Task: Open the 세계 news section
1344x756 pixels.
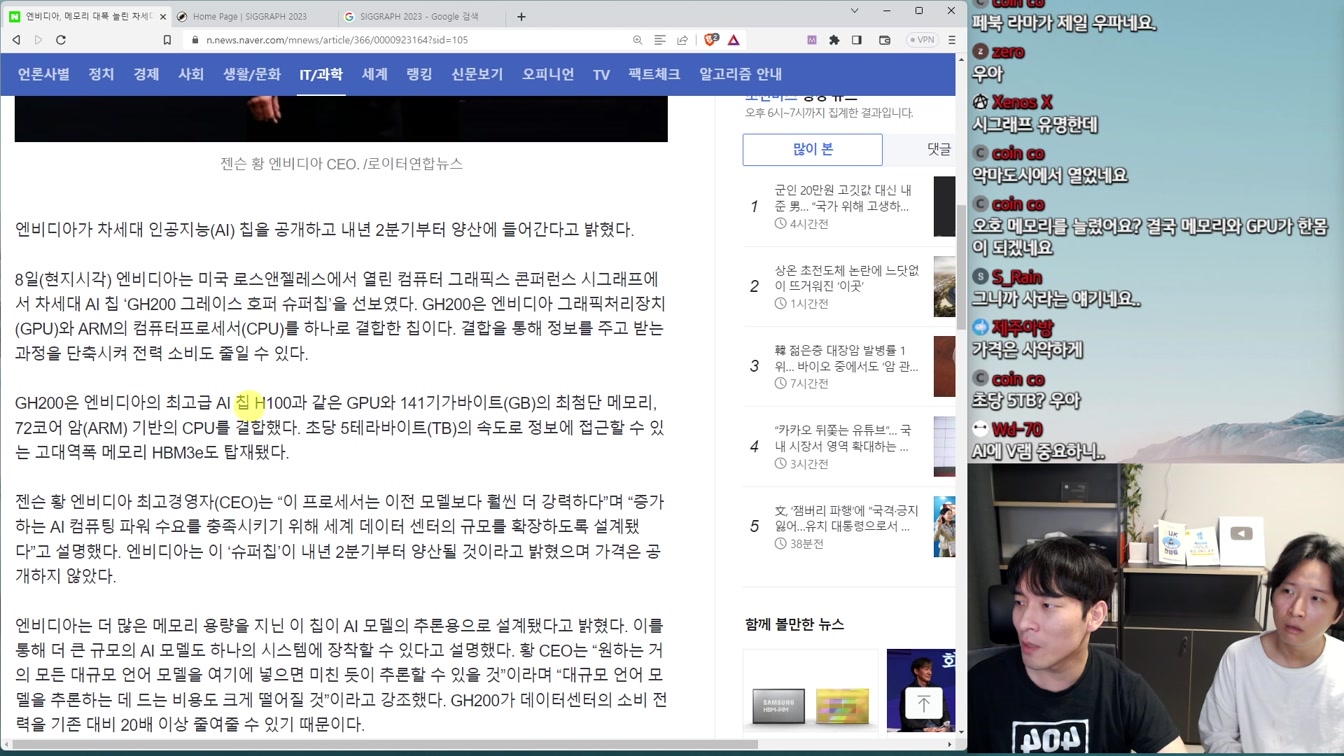Action: point(374,74)
